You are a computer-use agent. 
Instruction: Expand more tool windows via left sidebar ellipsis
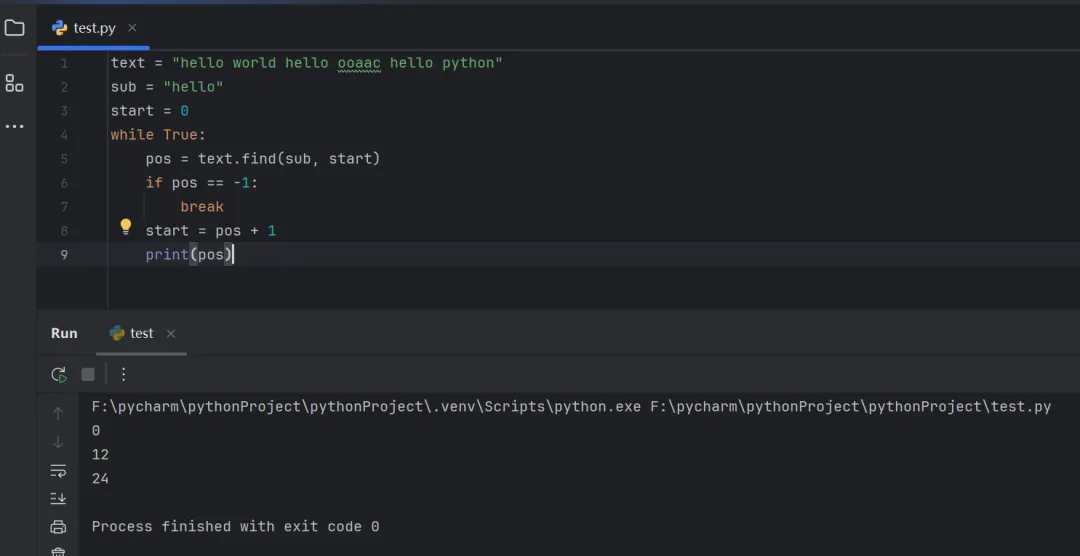(14, 127)
